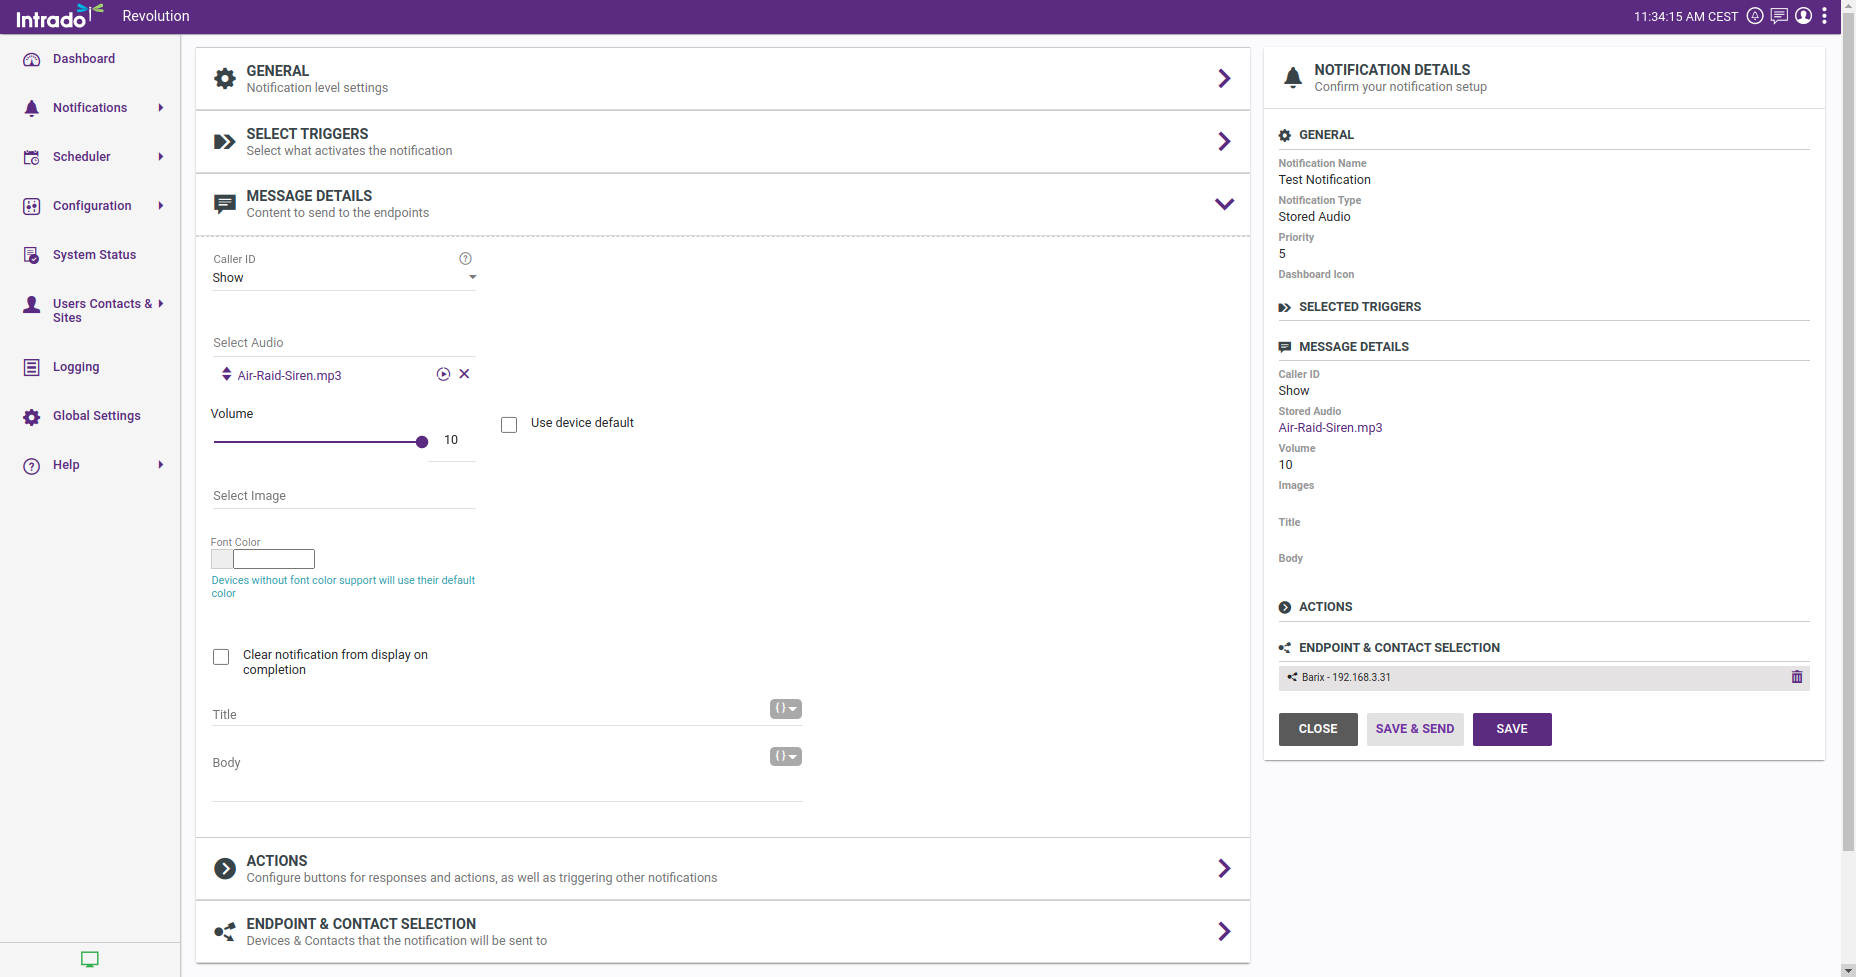The image size is (1856, 977).
Task: Insert variable into Title field
Action: (785, 709)
